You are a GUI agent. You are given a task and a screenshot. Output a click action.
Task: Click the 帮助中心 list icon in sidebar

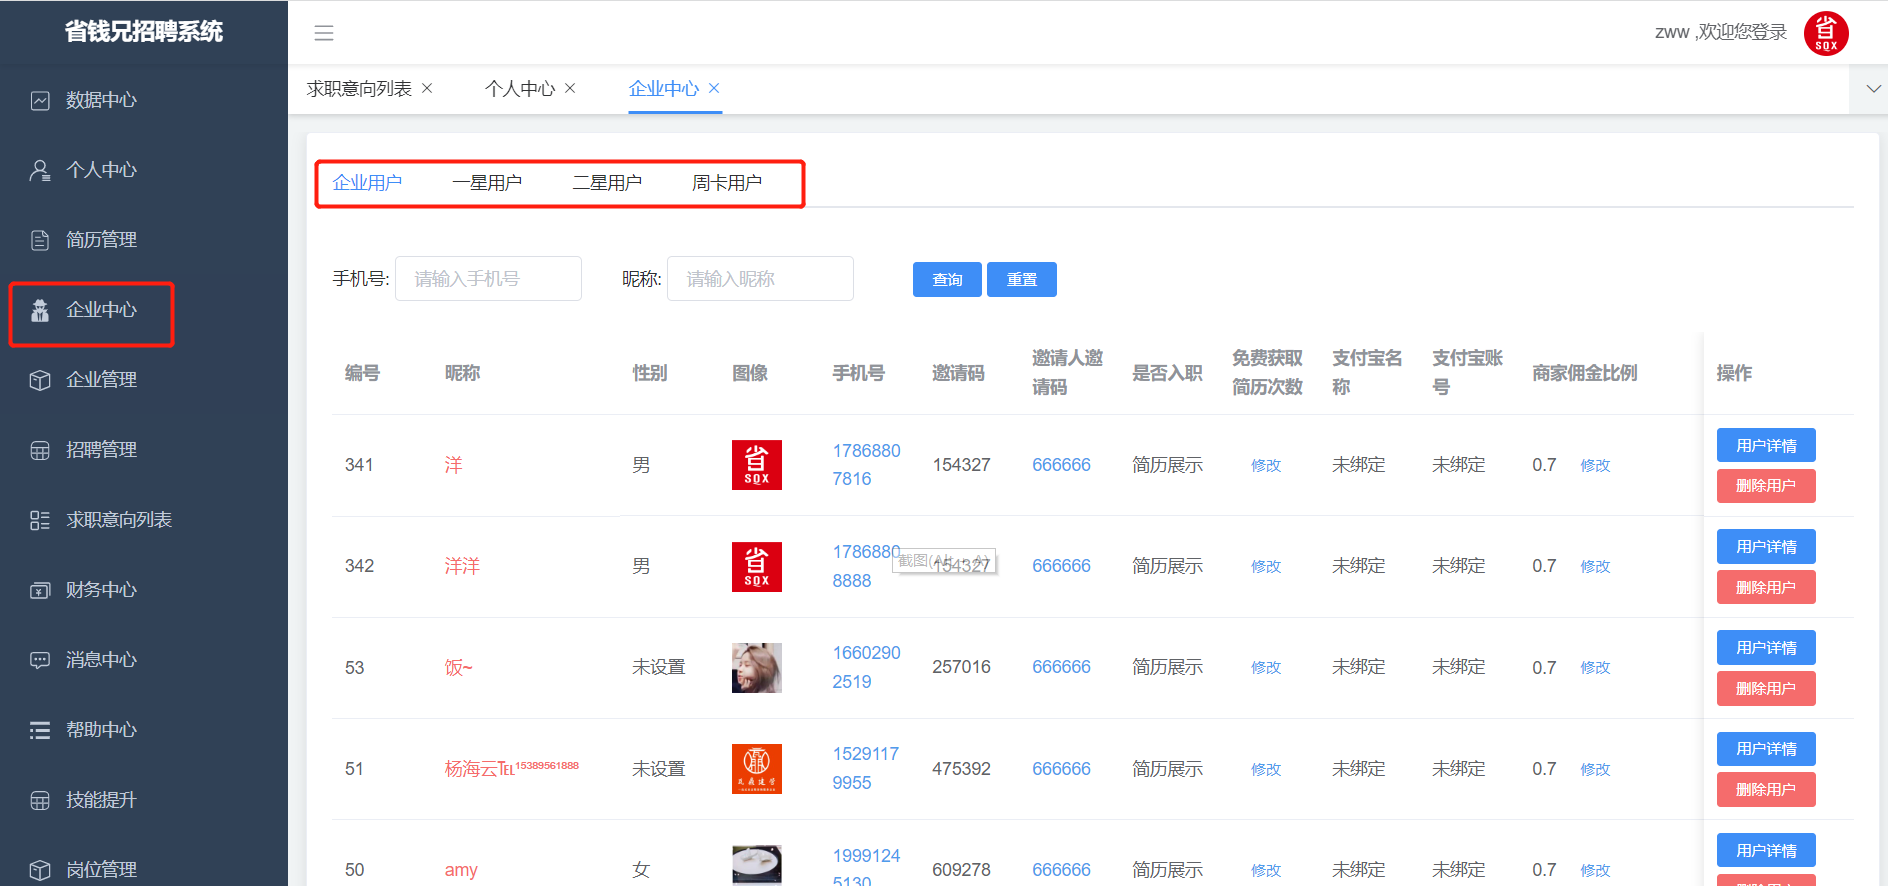pyautogui.click(x=40, y=730)
